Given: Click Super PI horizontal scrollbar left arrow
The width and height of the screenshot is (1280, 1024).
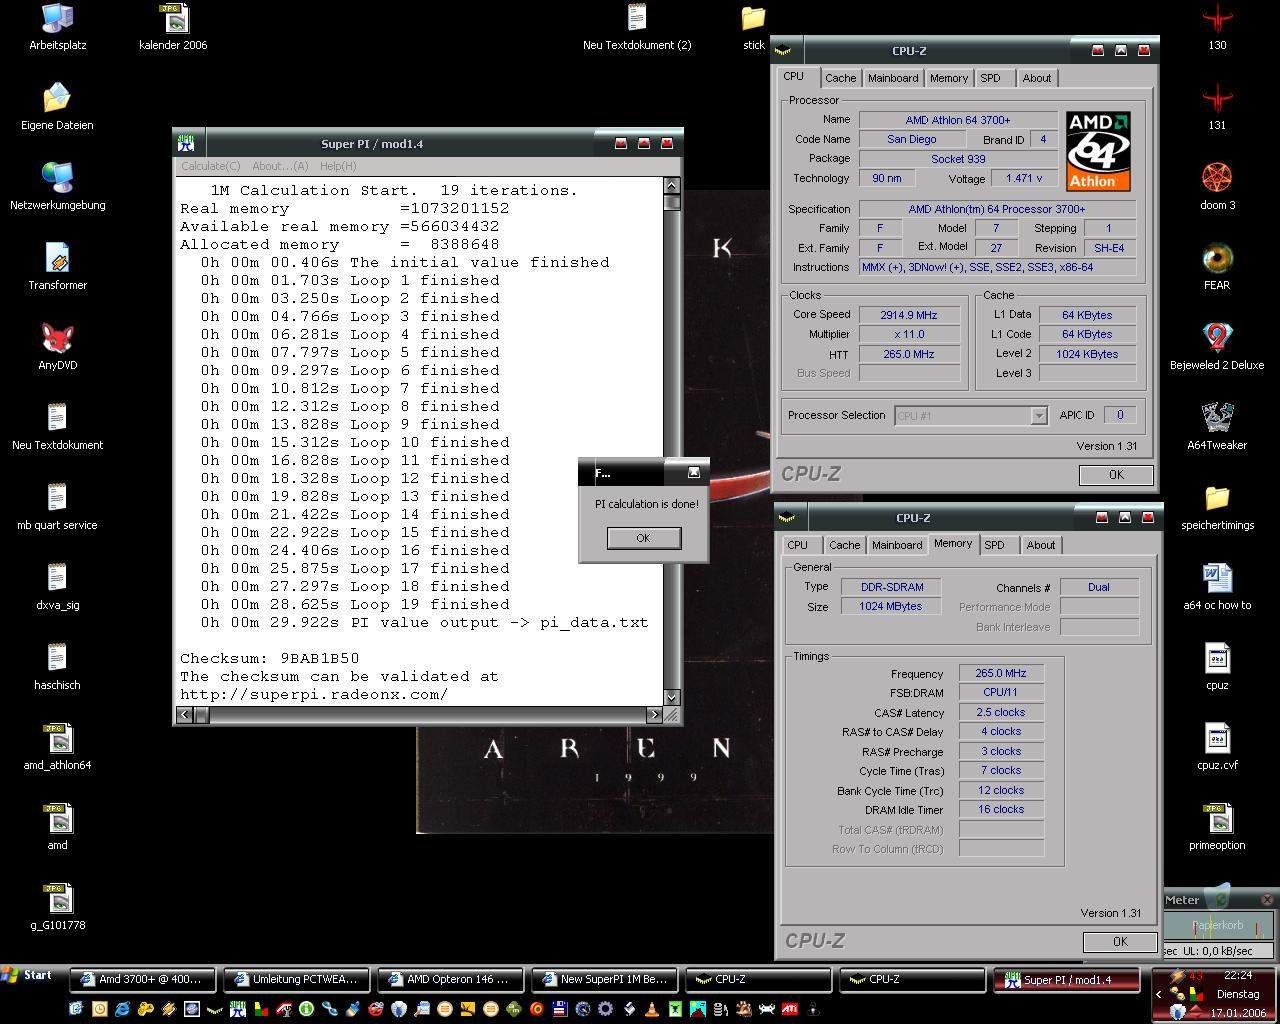Looking at the screenshot, I should pyautogui.click(x=184, y=715).
